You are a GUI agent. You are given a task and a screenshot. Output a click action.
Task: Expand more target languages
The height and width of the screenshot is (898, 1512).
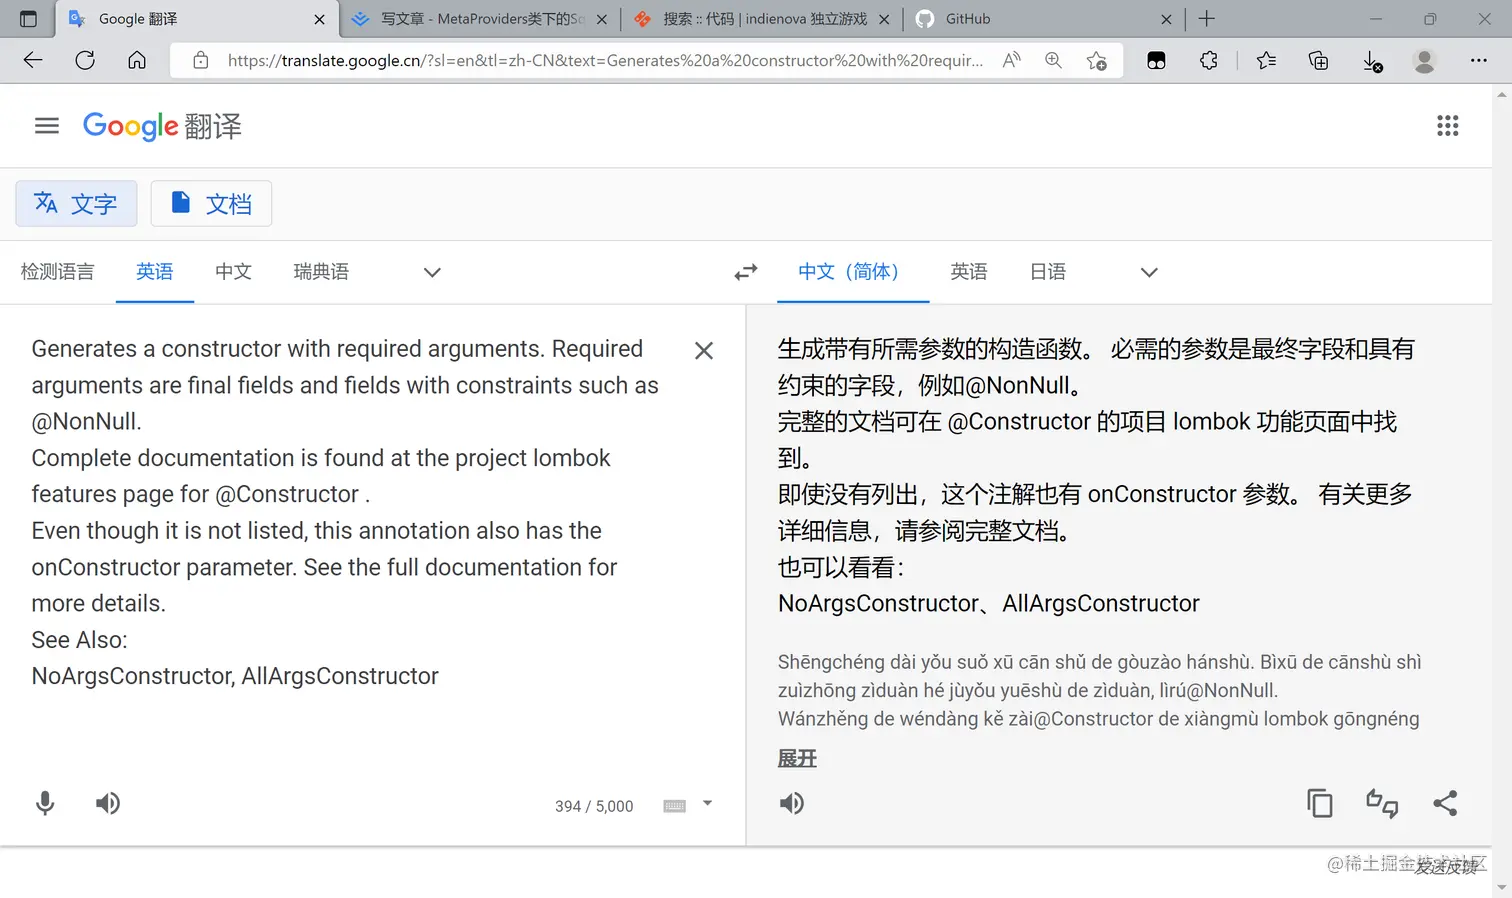(1149, 272)
